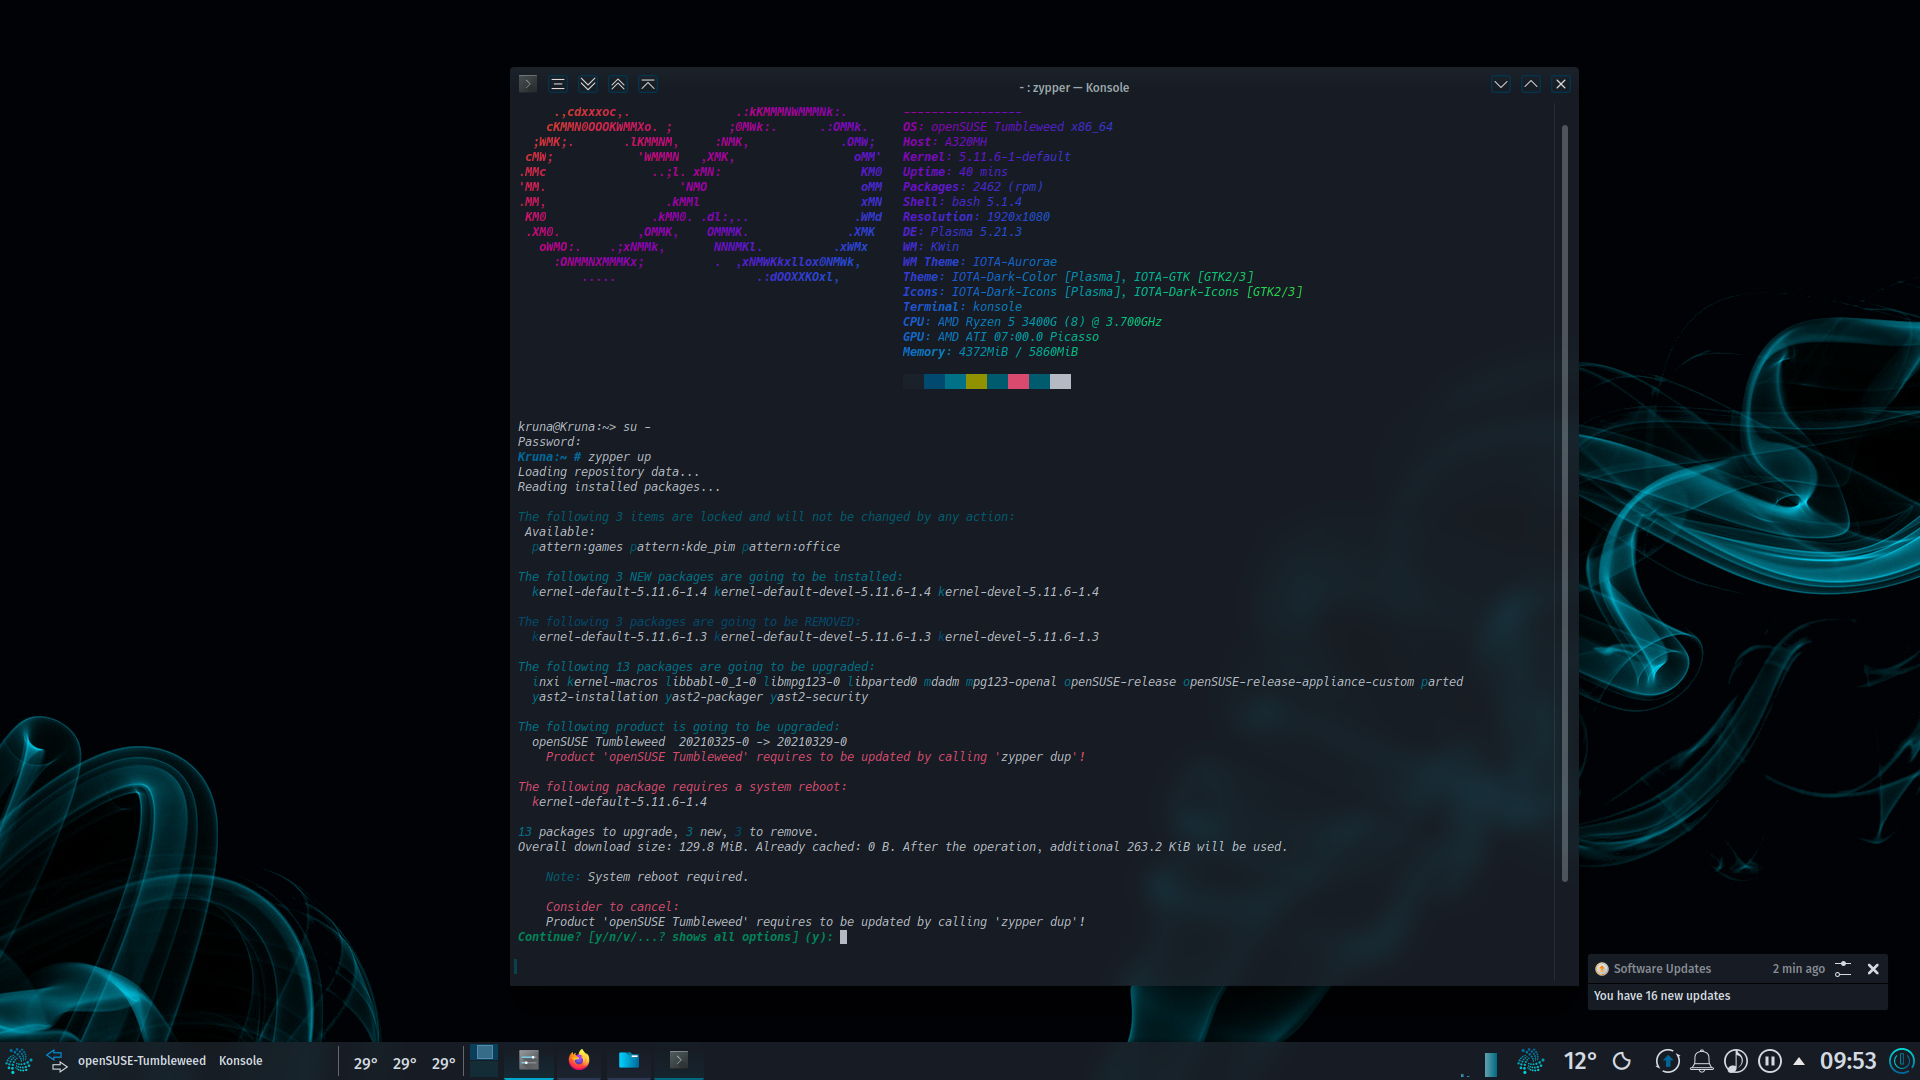Click the hamburger application menu button in Konsole title bar
Viewport: 1920px width, 1080px height.
click(558, 84)
